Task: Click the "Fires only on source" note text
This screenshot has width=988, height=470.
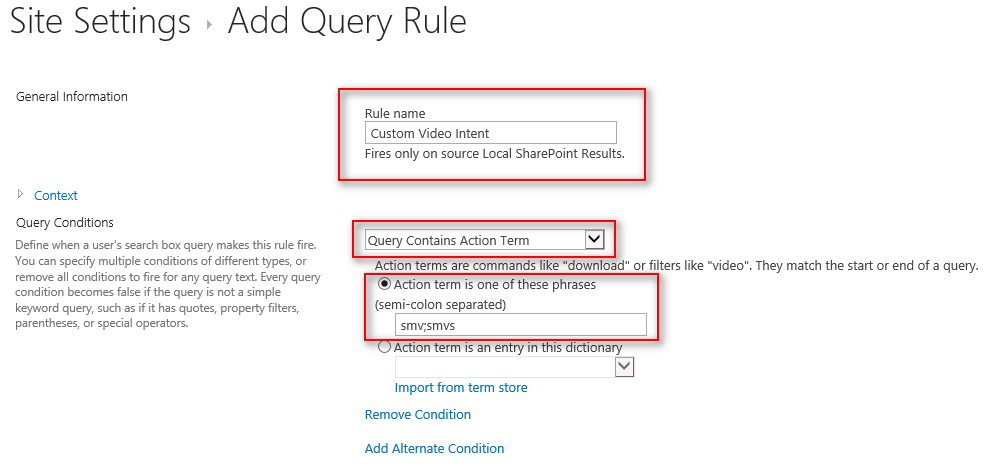Action: [494, 154]
